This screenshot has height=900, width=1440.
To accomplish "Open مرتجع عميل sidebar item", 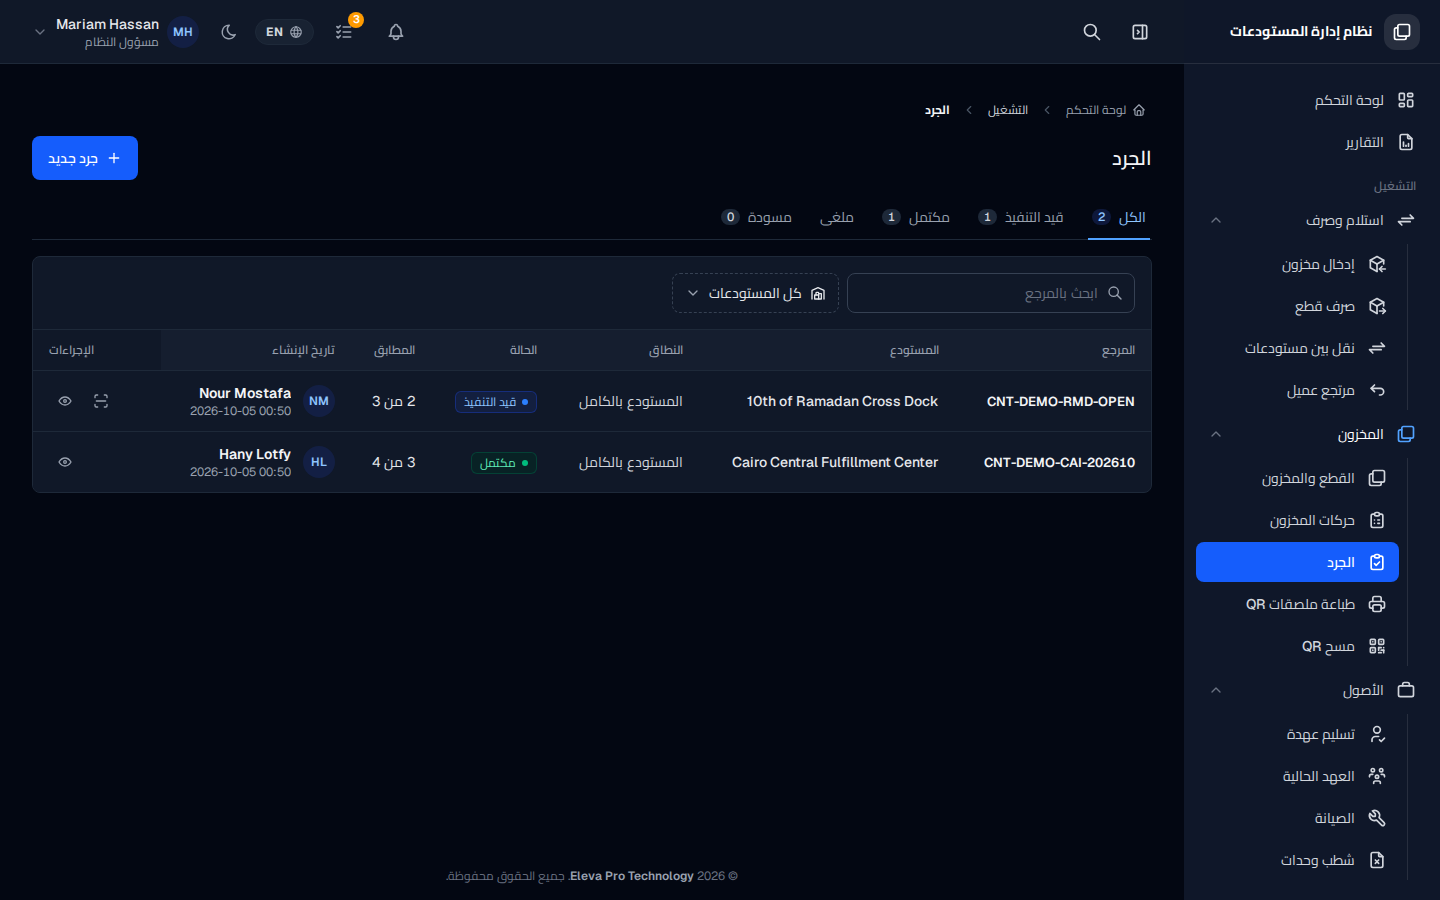I will [1297, 390].
